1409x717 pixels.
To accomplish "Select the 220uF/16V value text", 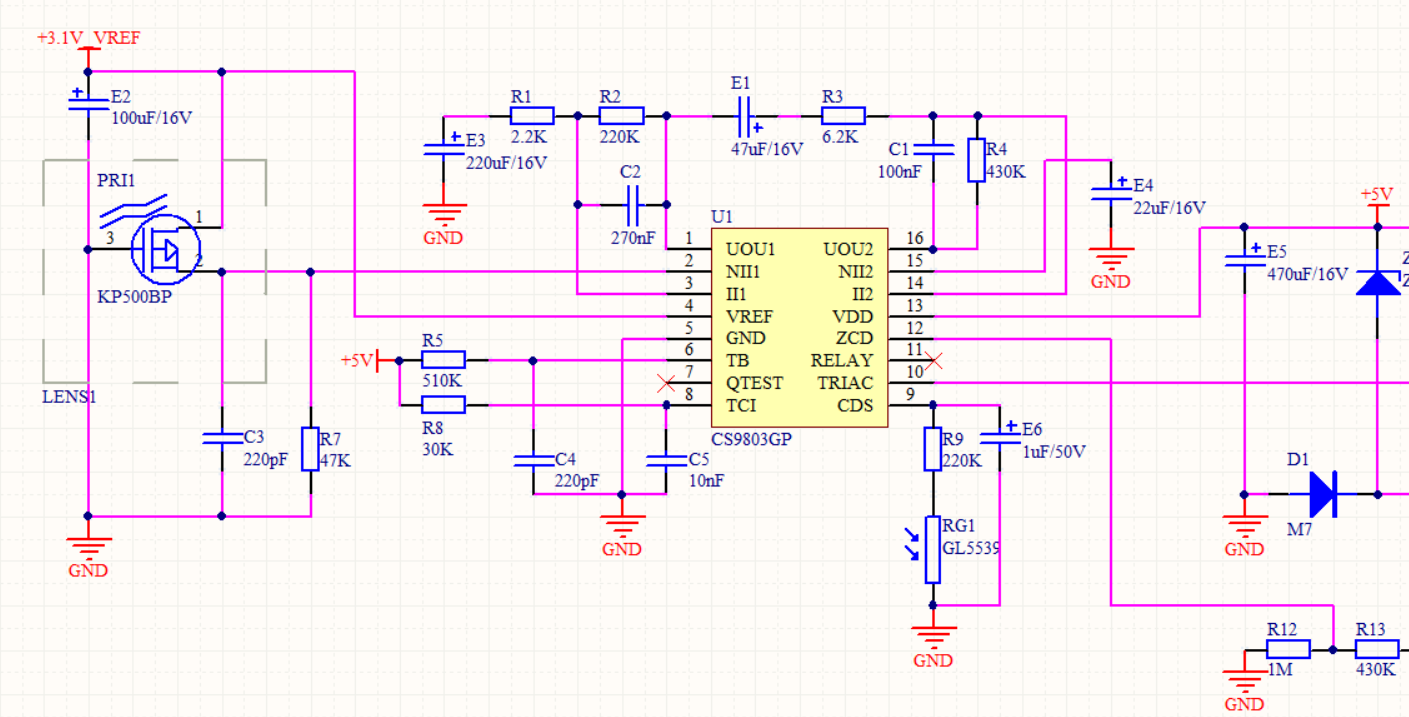I will [507, 162].
